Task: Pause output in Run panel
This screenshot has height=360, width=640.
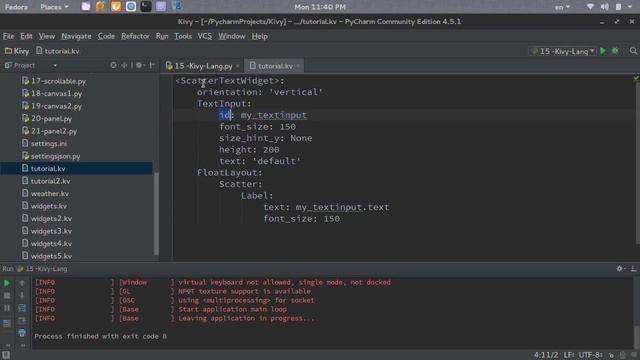Action: coord(7,308)
